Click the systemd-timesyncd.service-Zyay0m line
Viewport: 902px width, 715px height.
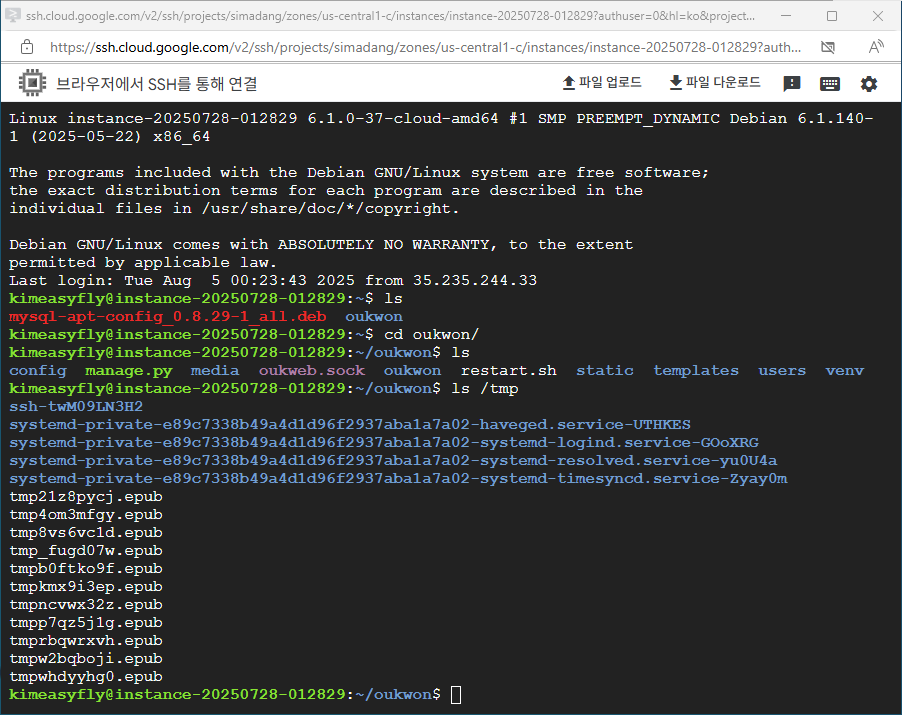(x=398, y=479)
